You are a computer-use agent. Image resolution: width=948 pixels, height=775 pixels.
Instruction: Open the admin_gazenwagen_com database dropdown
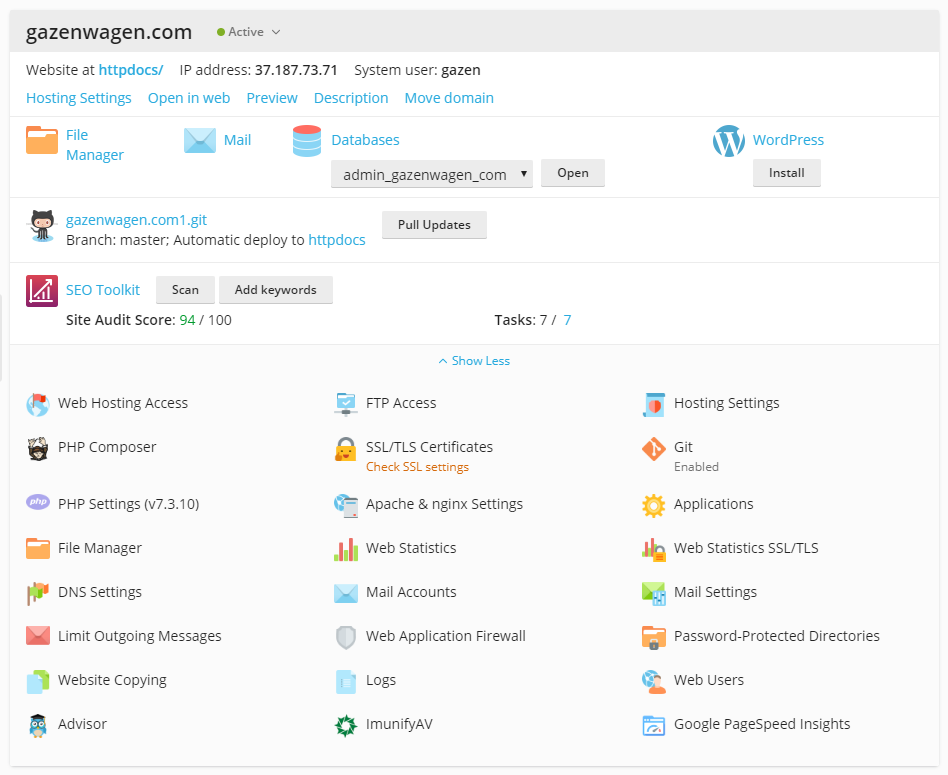click(x=432, y=174)
